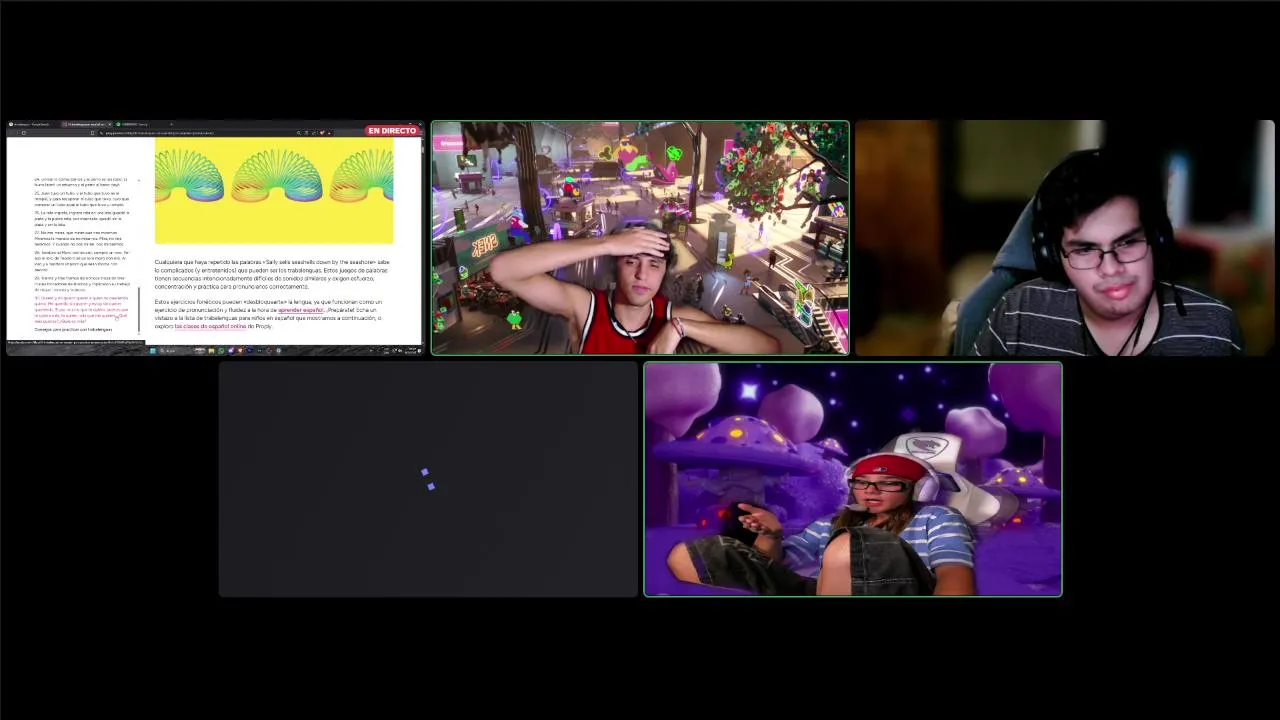The height and width of the screenshot is (720, 1280).
Task: Select the tile with purple mushroom background
Action: (853, 480)
